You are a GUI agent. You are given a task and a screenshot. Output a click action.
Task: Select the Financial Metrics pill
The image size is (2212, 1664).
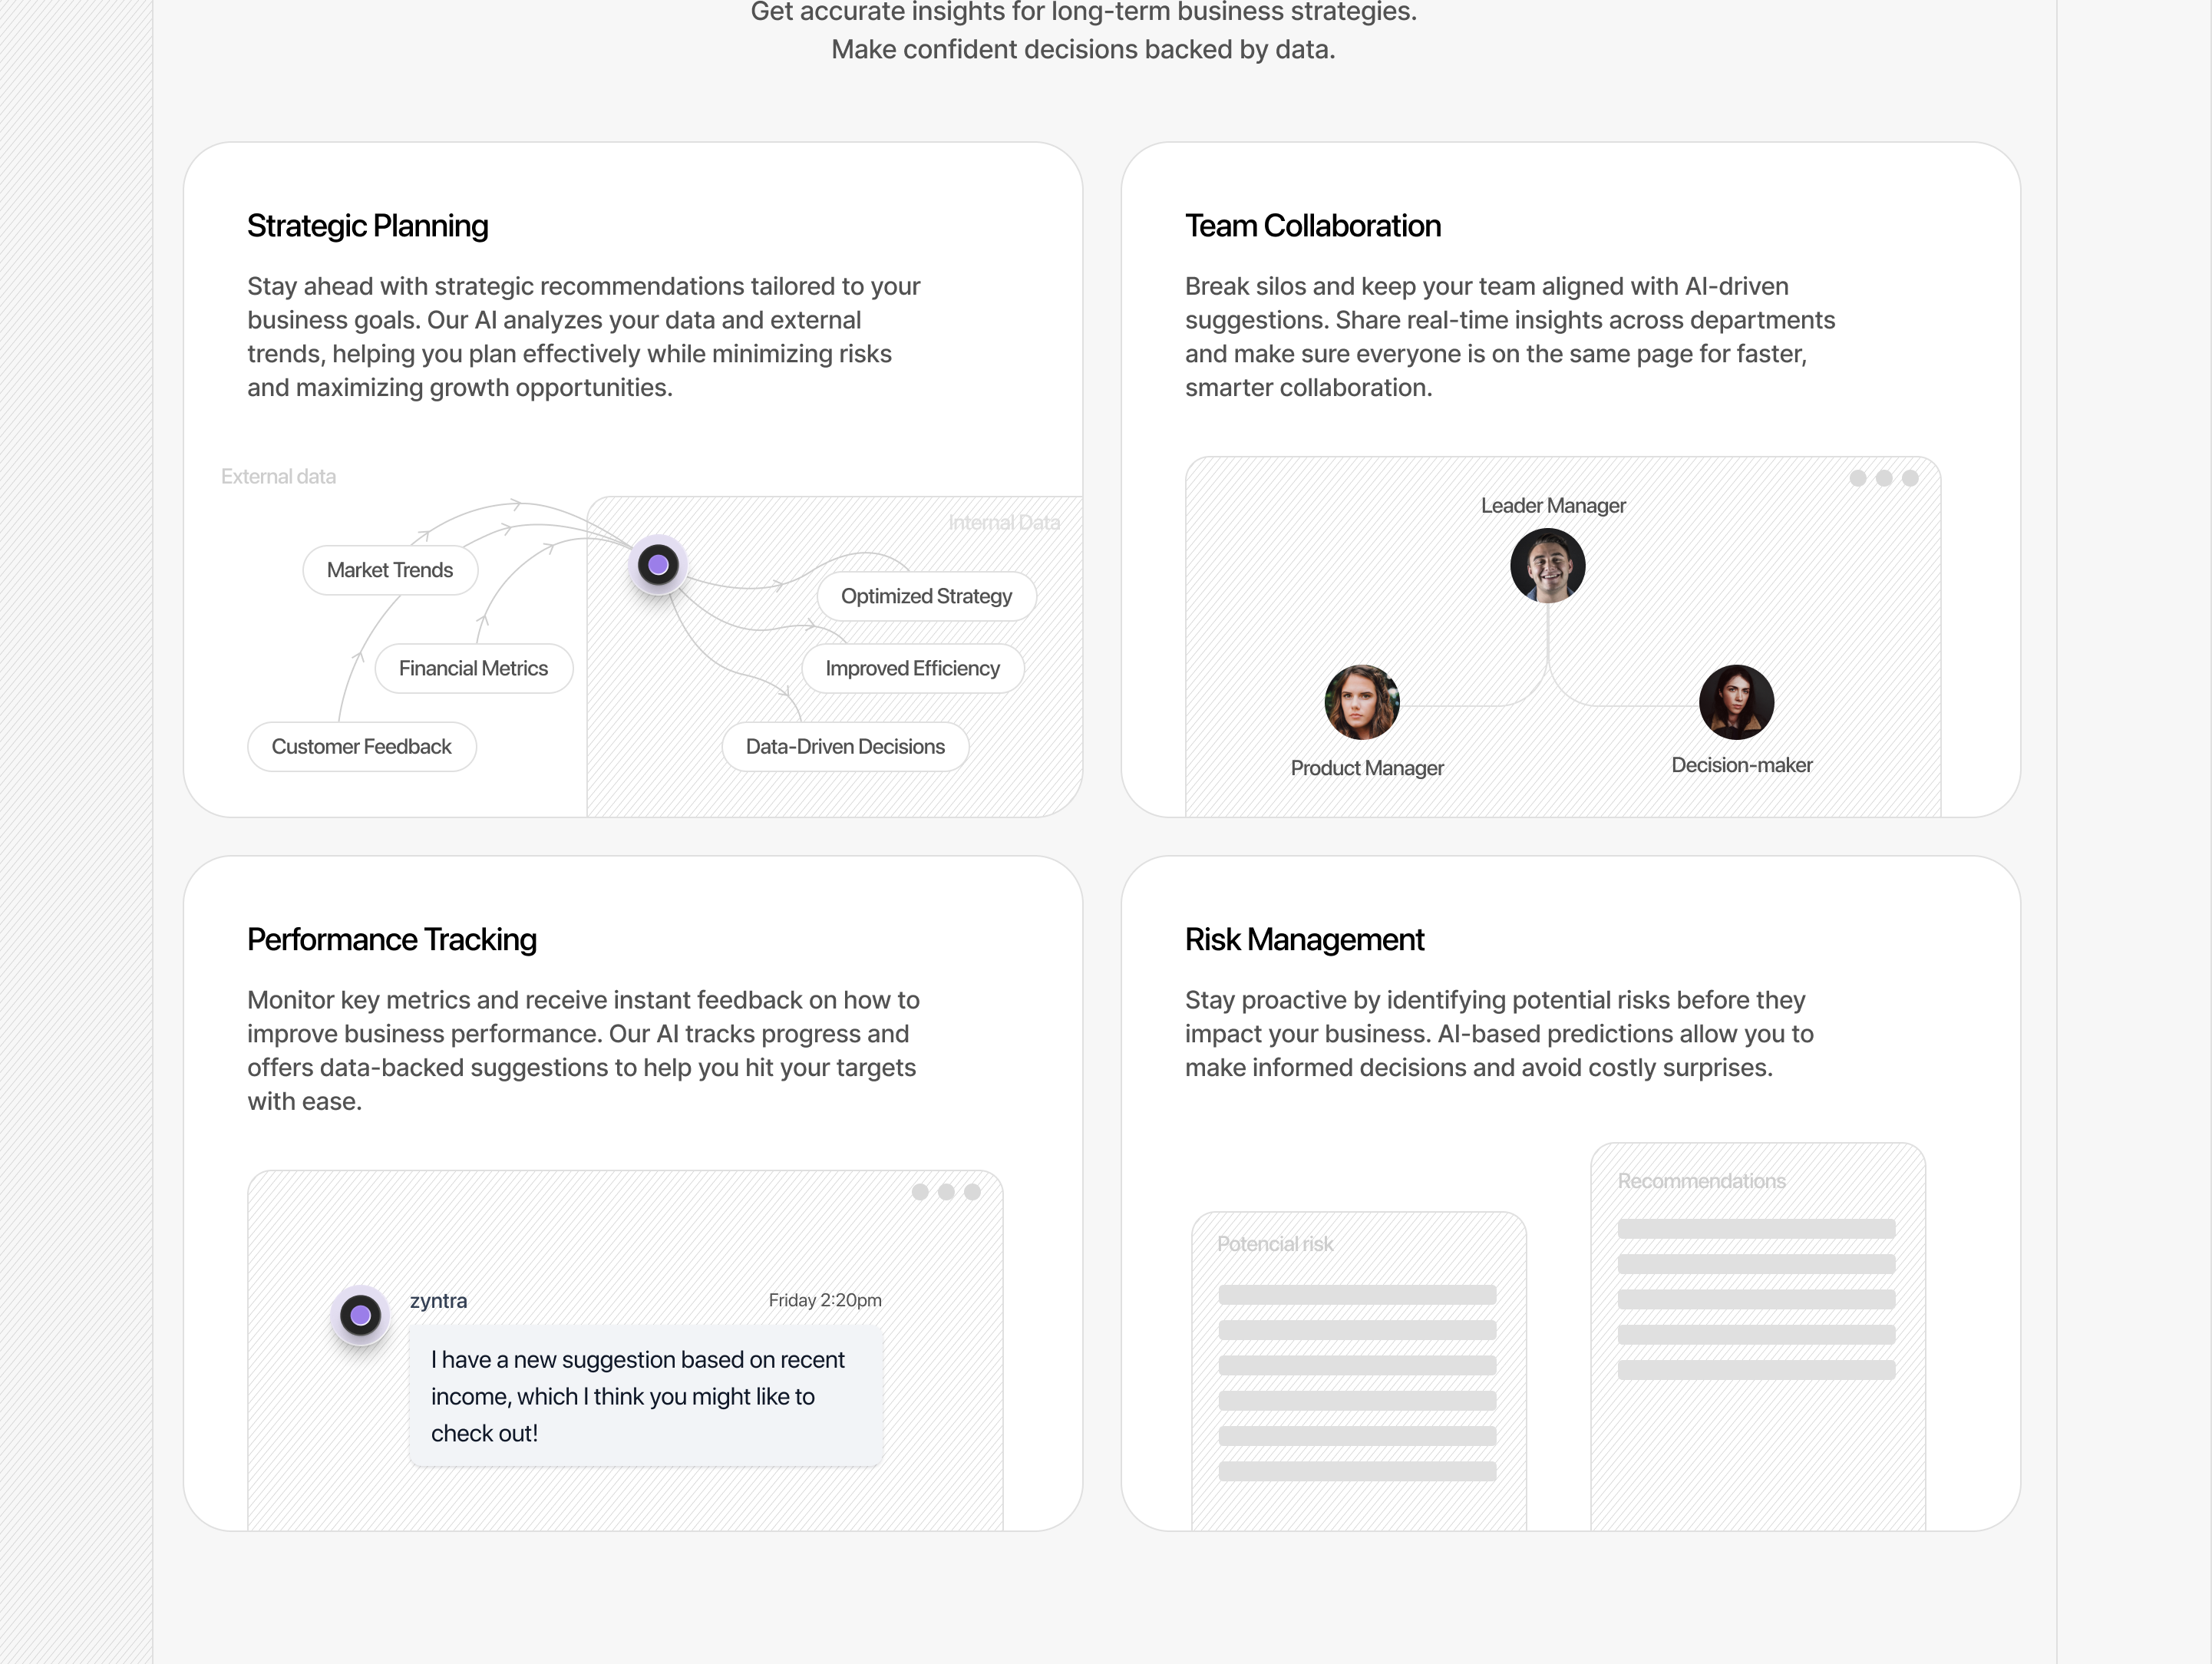point(473,668)
